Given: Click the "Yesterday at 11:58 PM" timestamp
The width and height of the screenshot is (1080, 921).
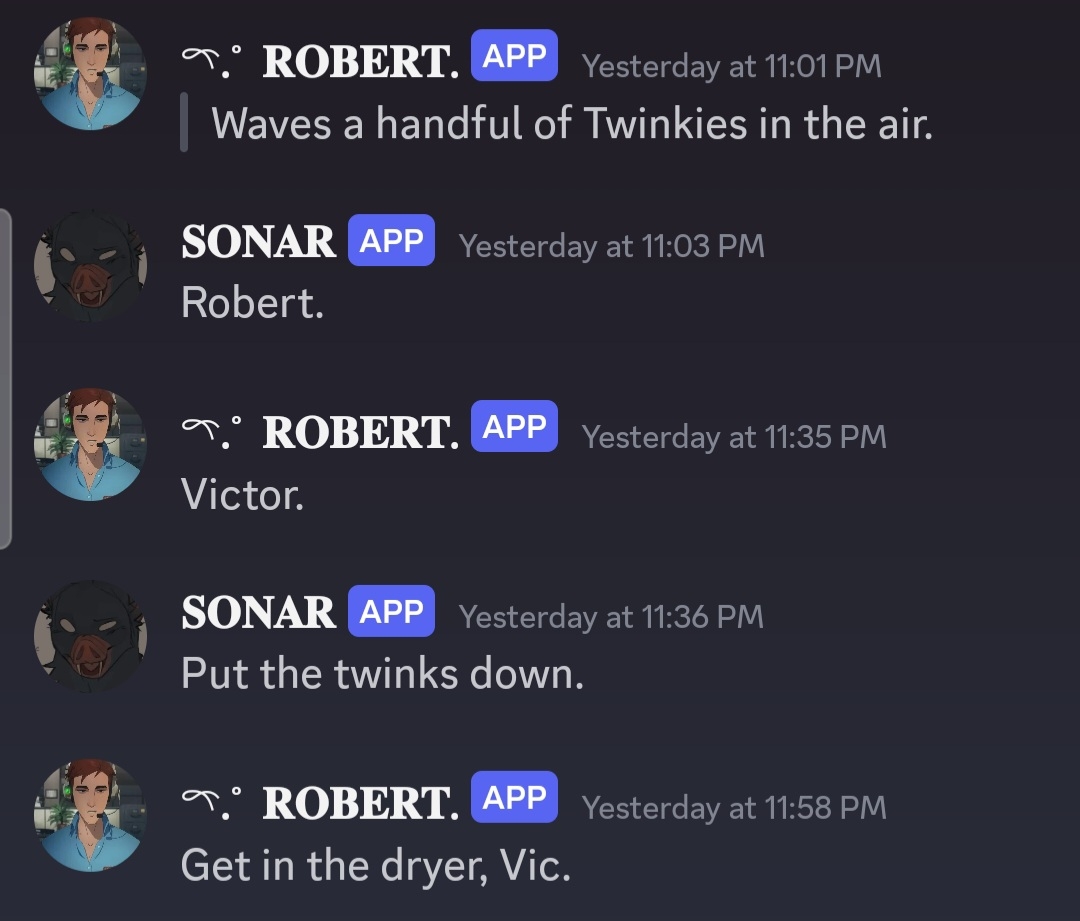Looking at the screenshot, I should 734,807.
